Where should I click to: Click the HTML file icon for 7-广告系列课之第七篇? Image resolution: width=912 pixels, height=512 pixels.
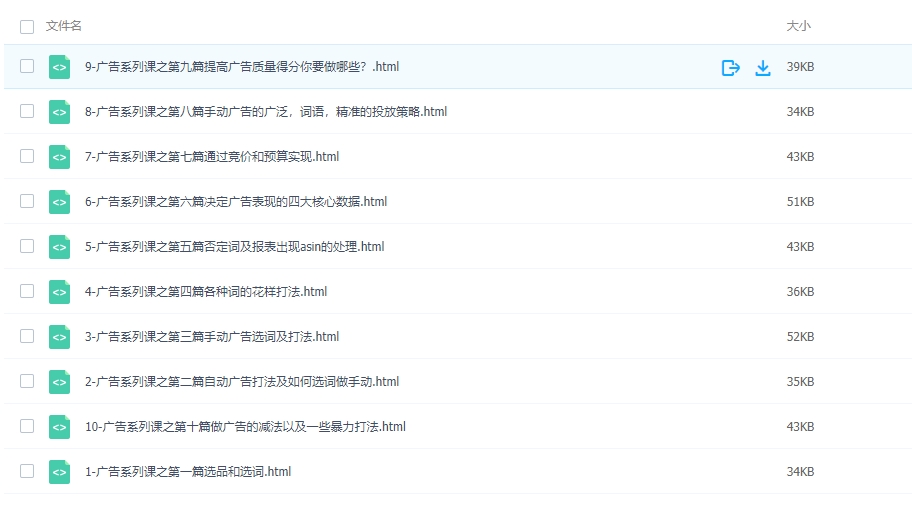[60, 157]
